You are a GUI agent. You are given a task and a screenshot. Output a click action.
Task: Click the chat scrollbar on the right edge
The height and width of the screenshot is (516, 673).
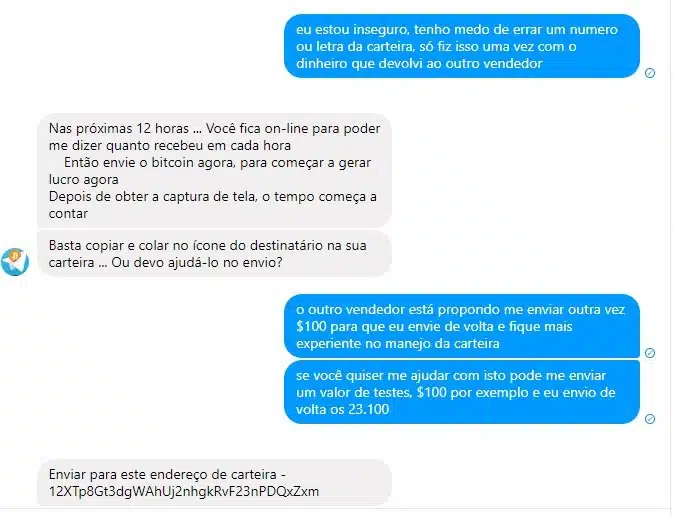670,258
